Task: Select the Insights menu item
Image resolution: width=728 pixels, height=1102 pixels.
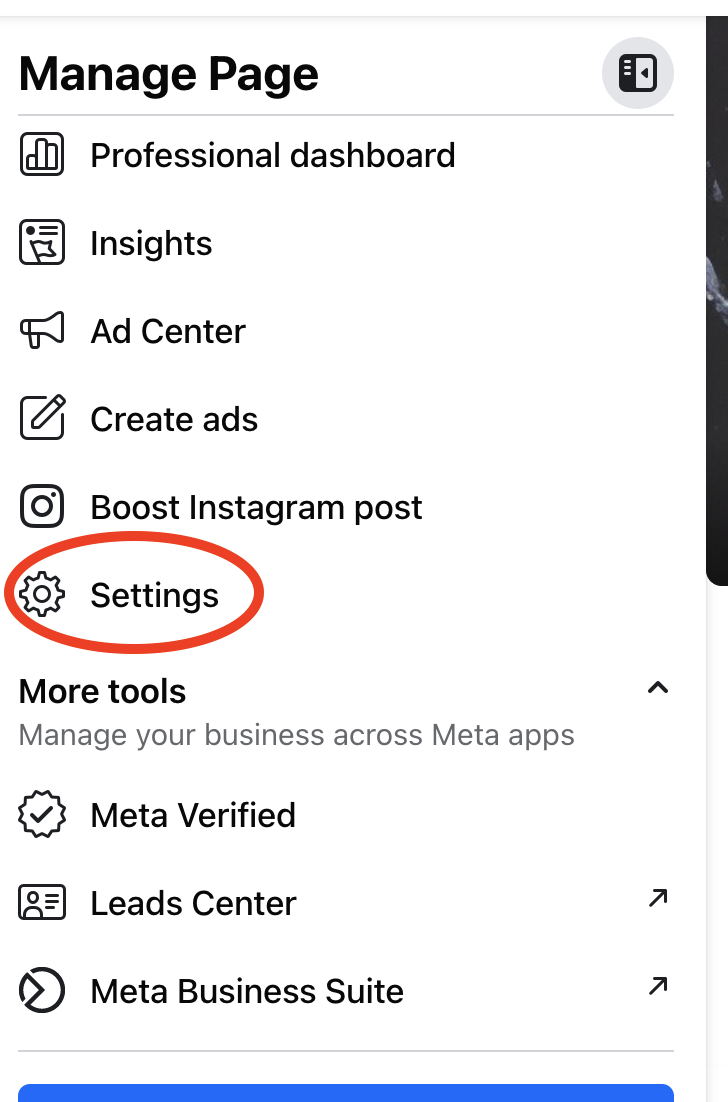Action: pyautogui.click(x=151, y=244)
